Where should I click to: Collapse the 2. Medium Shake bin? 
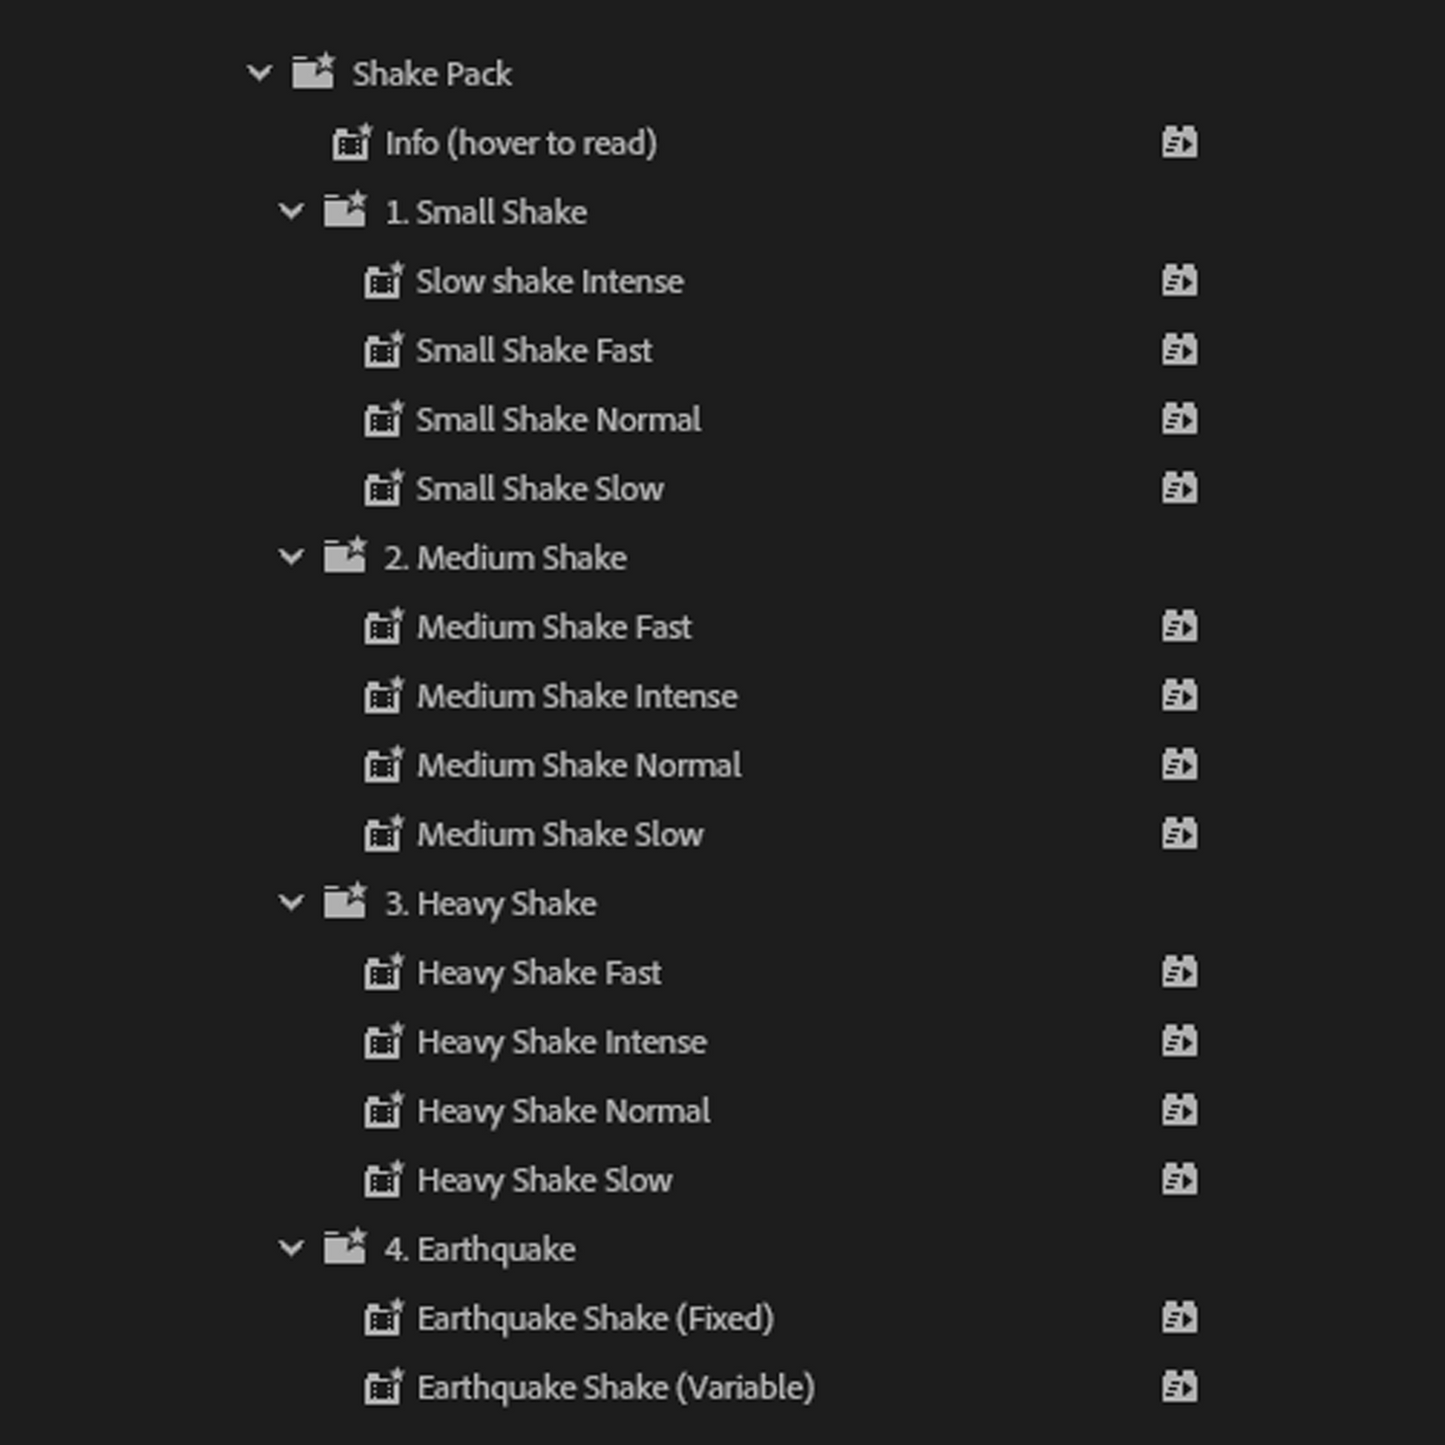pyautogui.click(x=291, y=557)
